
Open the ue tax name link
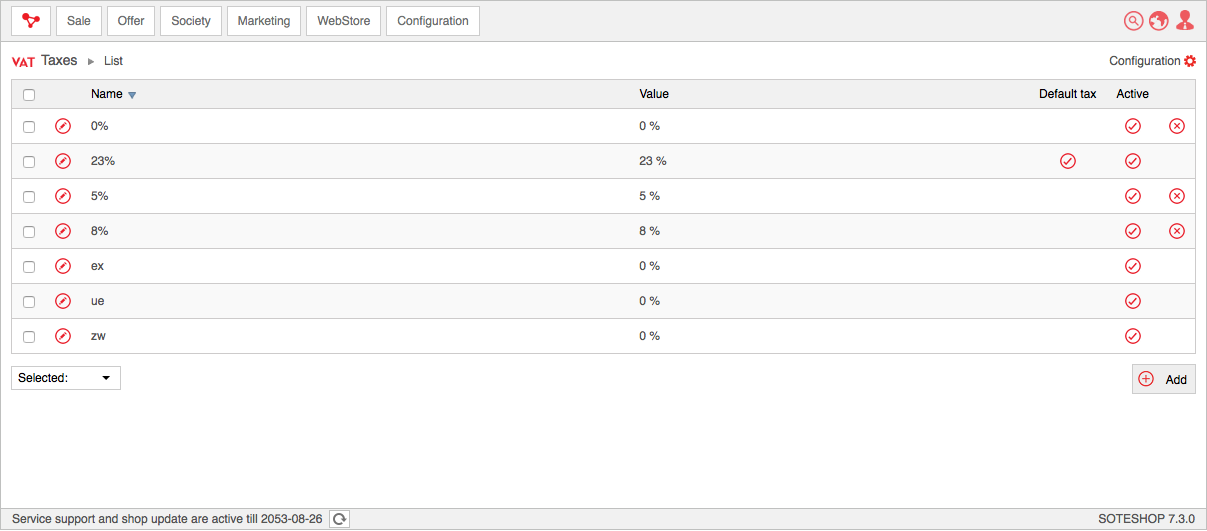tap(97, 301)
